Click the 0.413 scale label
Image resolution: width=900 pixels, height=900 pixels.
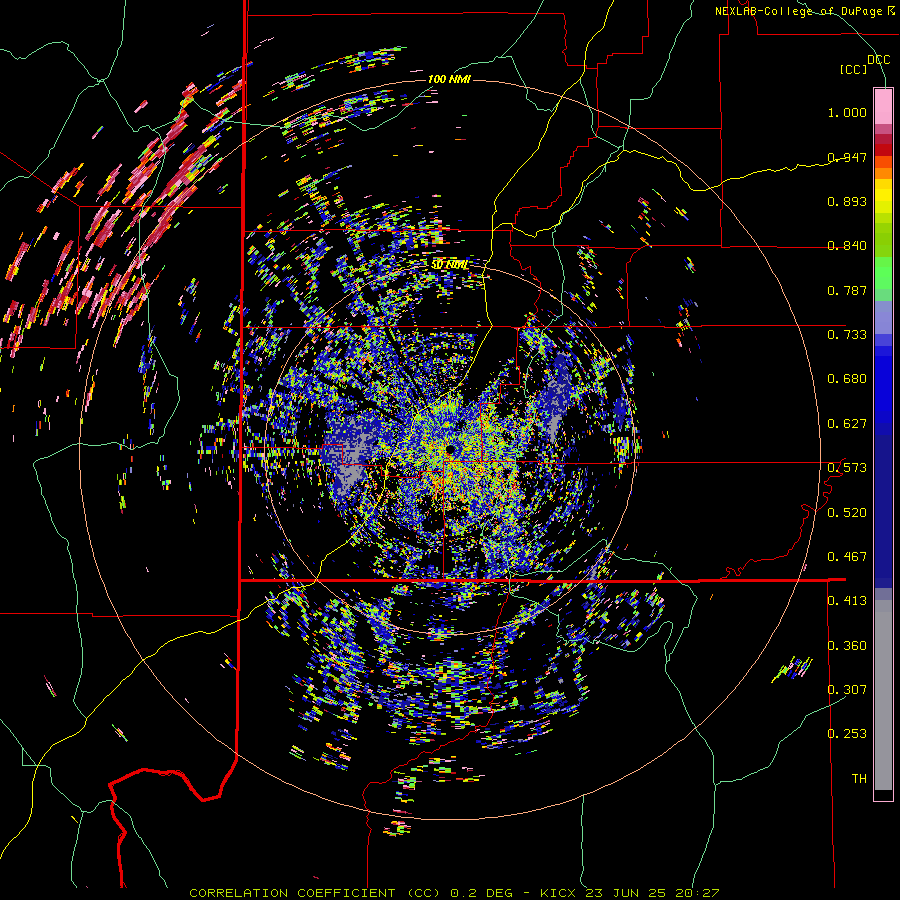click(x=847, y=601)
